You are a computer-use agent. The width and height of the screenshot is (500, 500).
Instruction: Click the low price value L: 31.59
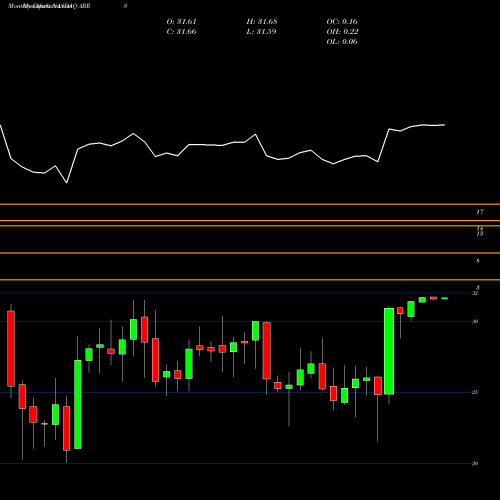point(261,32)
